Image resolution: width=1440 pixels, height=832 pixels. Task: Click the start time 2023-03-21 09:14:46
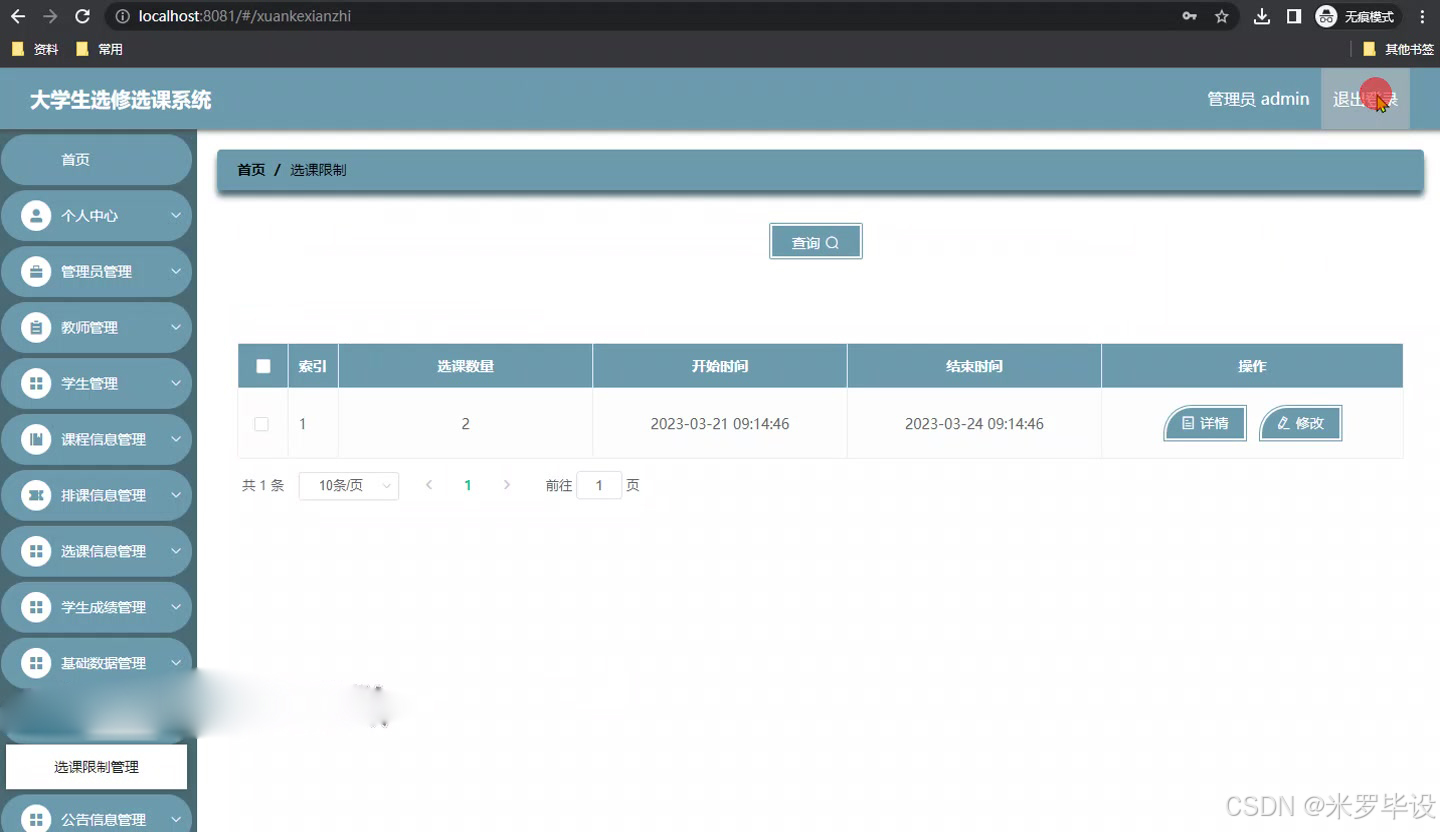click(720, 424)
